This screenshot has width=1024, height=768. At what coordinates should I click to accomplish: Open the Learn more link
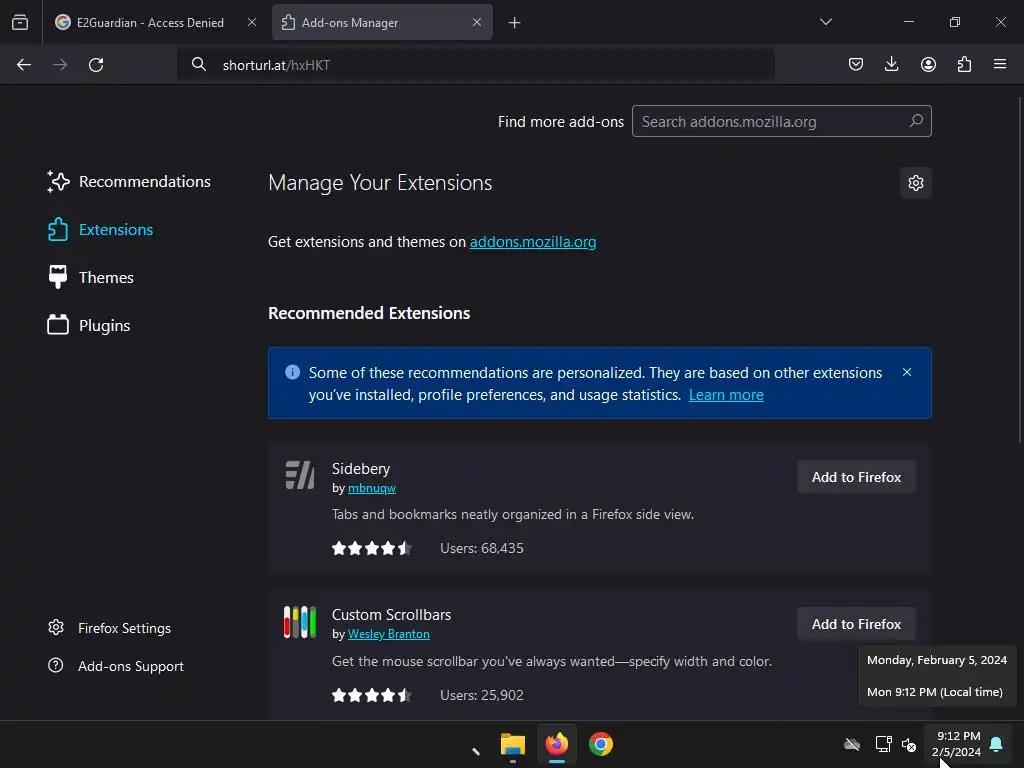[726, 395]
